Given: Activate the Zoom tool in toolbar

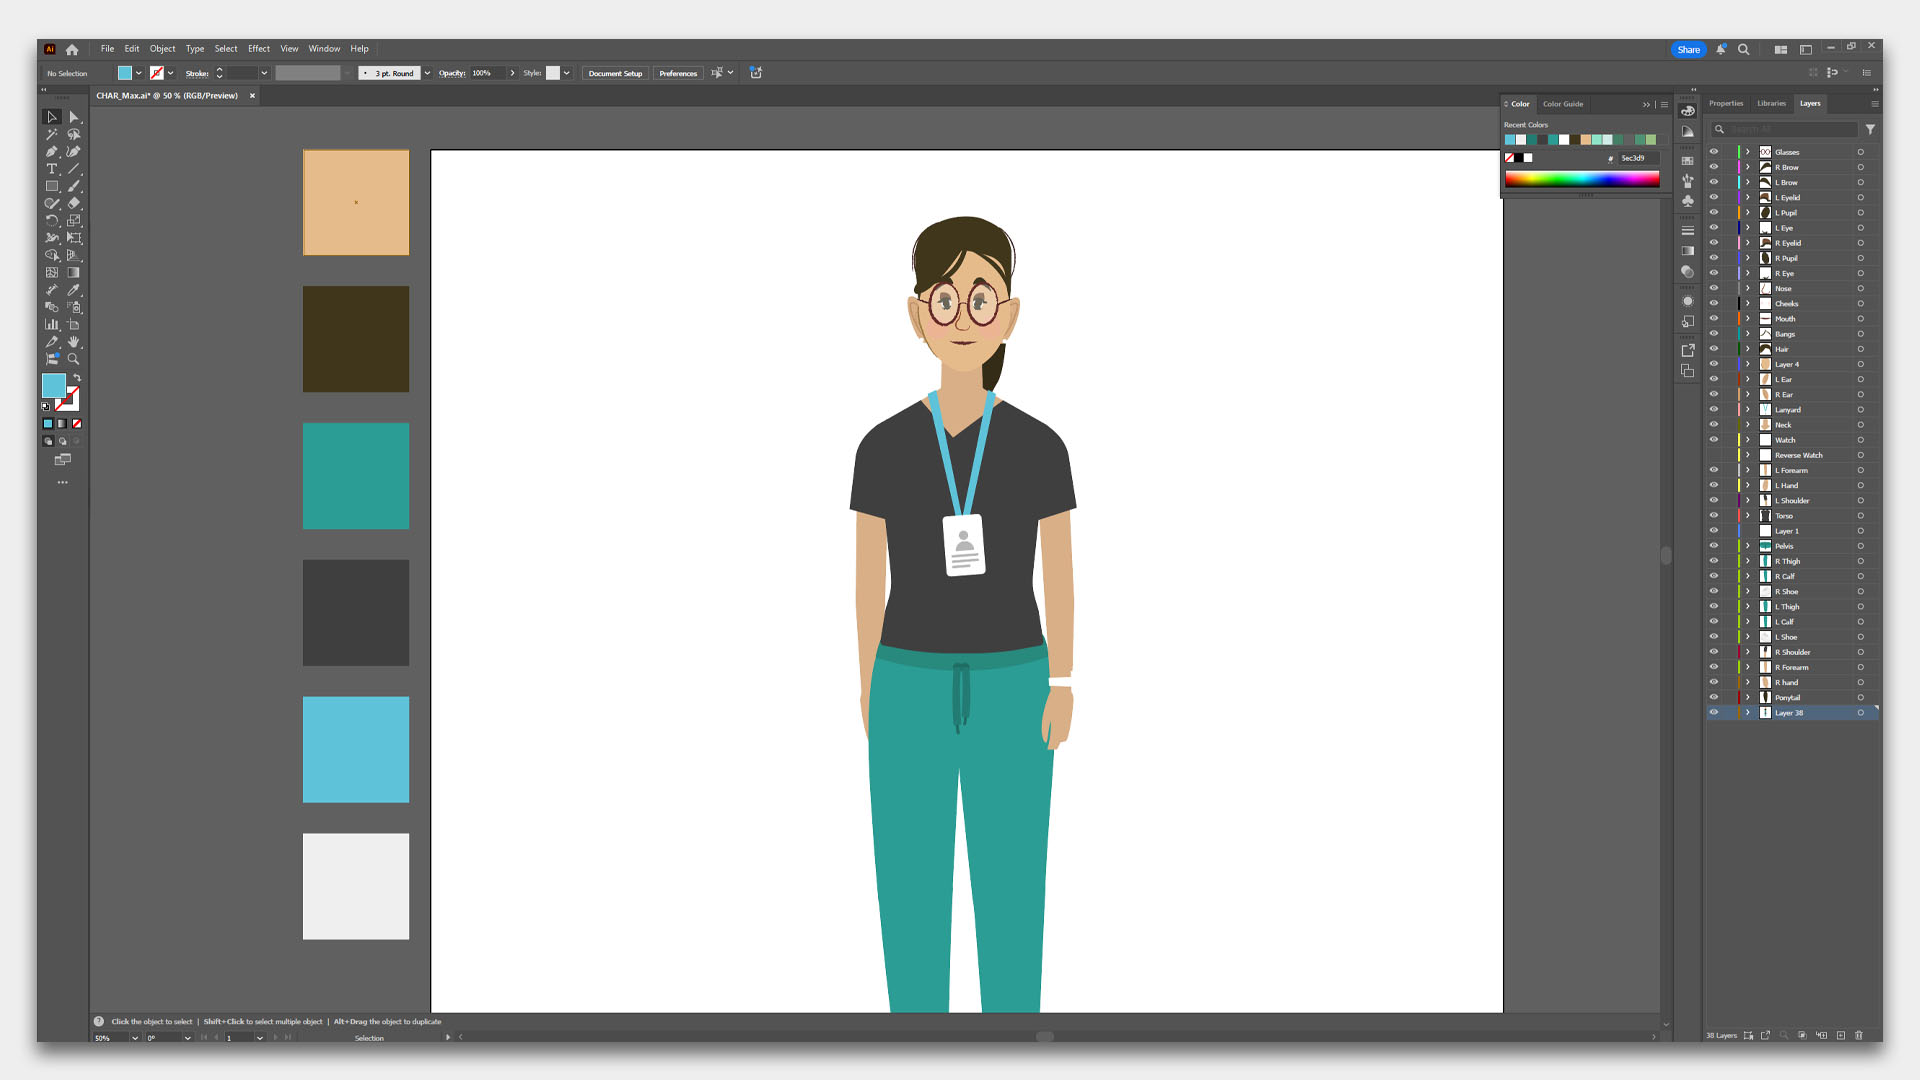Looking at the screenshot, I should tap(74, 359).
